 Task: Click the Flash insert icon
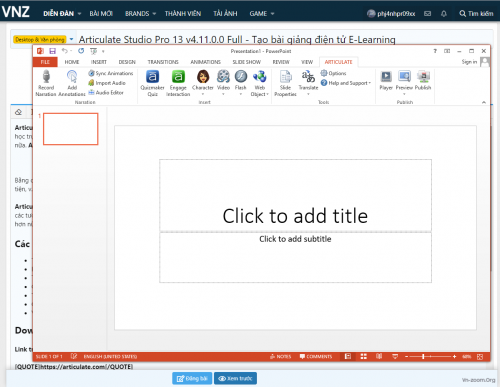tap(241, 77)
